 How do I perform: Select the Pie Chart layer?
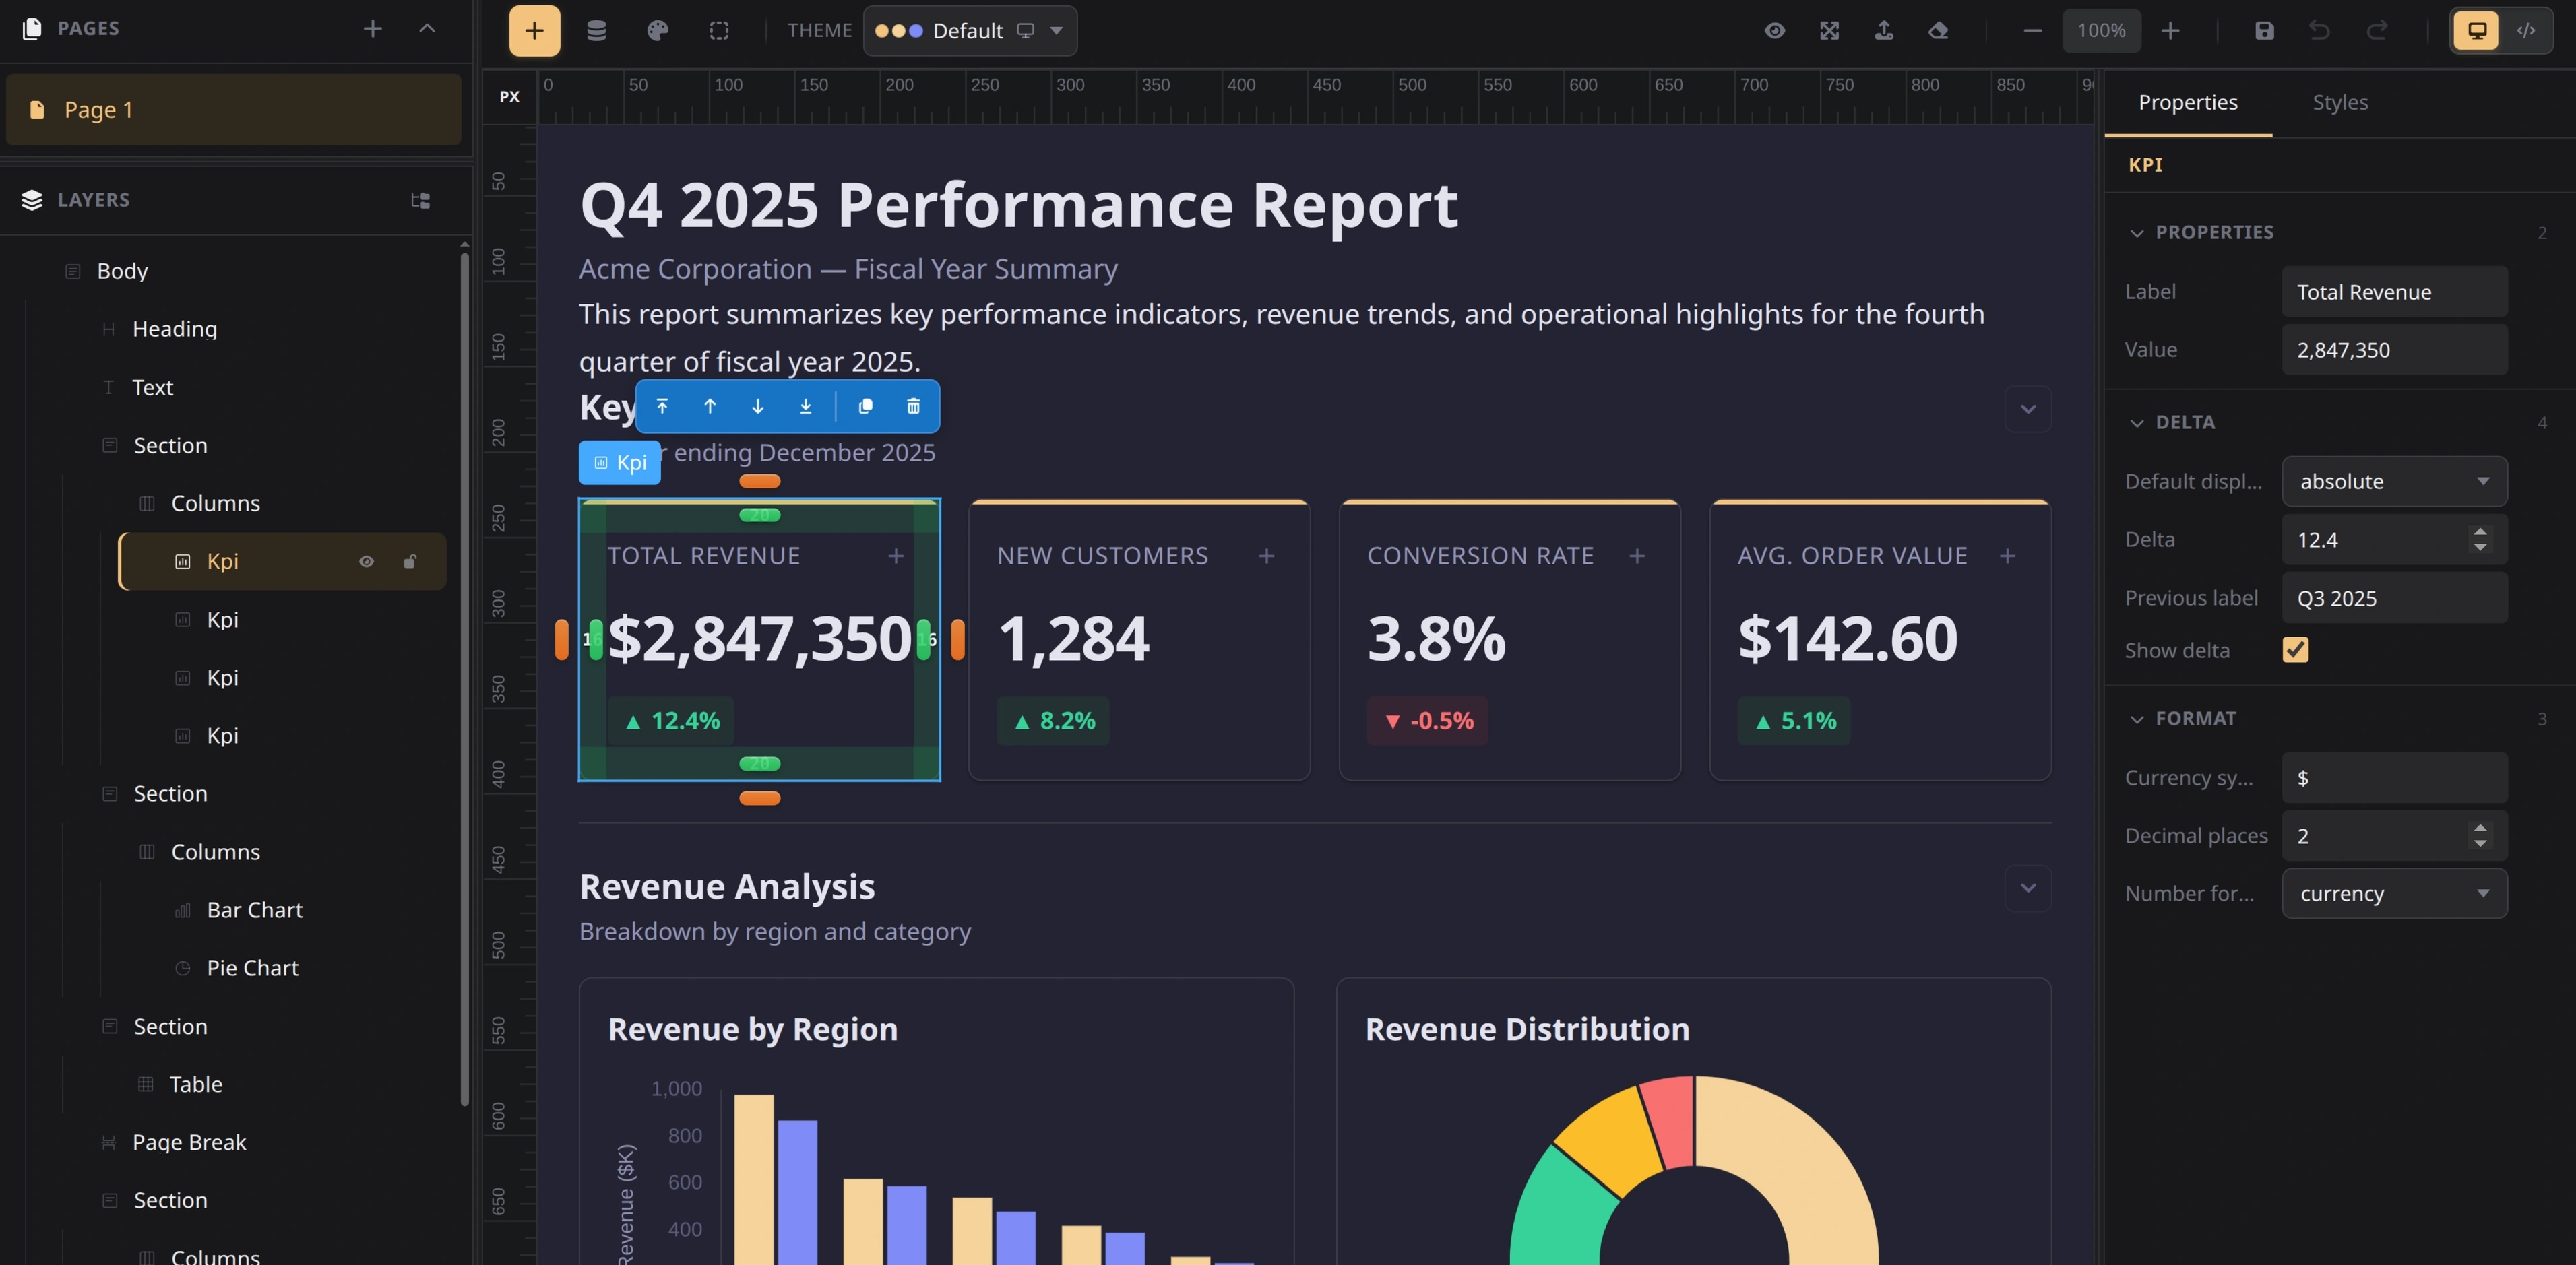pyautogui.click(x=252, y=968)
